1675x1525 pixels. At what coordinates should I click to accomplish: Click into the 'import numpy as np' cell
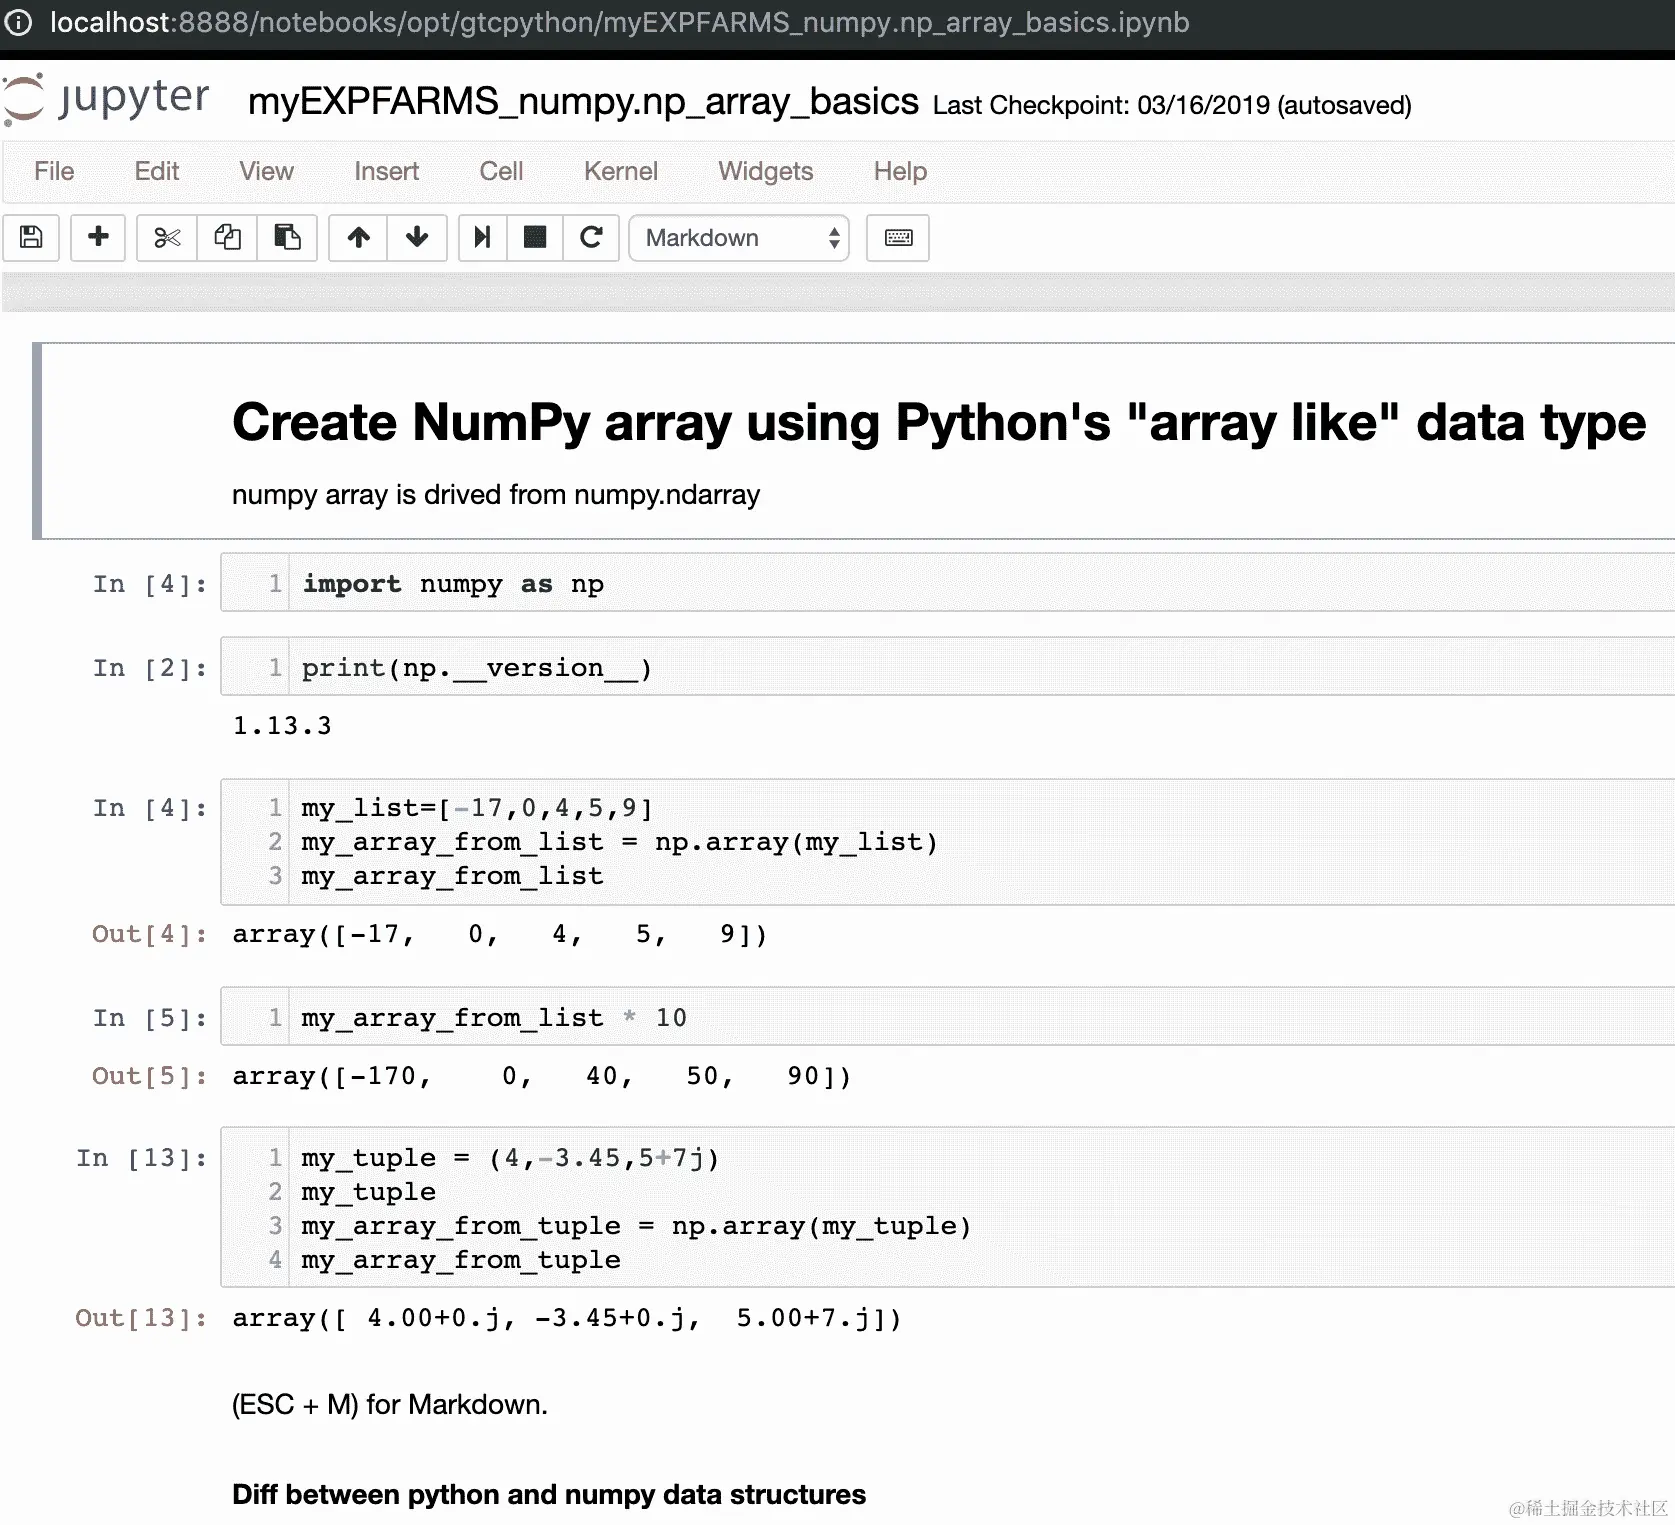900,584
